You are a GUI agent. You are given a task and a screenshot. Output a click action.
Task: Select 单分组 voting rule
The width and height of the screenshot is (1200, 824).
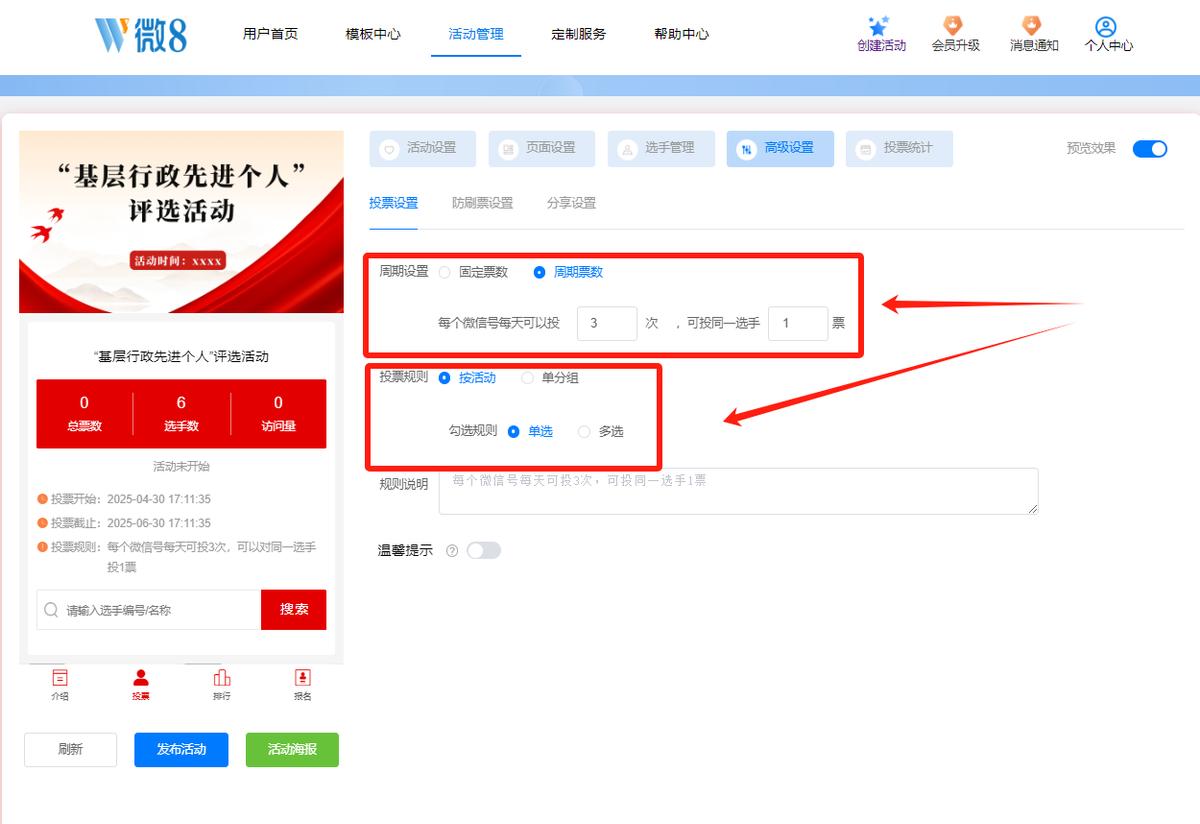point(528,378)
